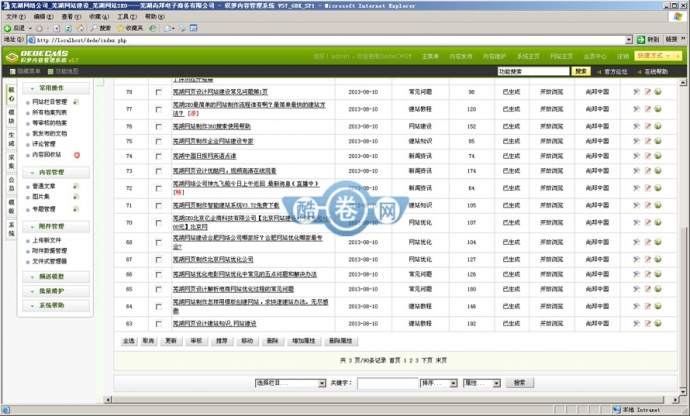Tick the checkbox for article 76
This screenshot has height=416, width=690.
click(x=158, y=127)
